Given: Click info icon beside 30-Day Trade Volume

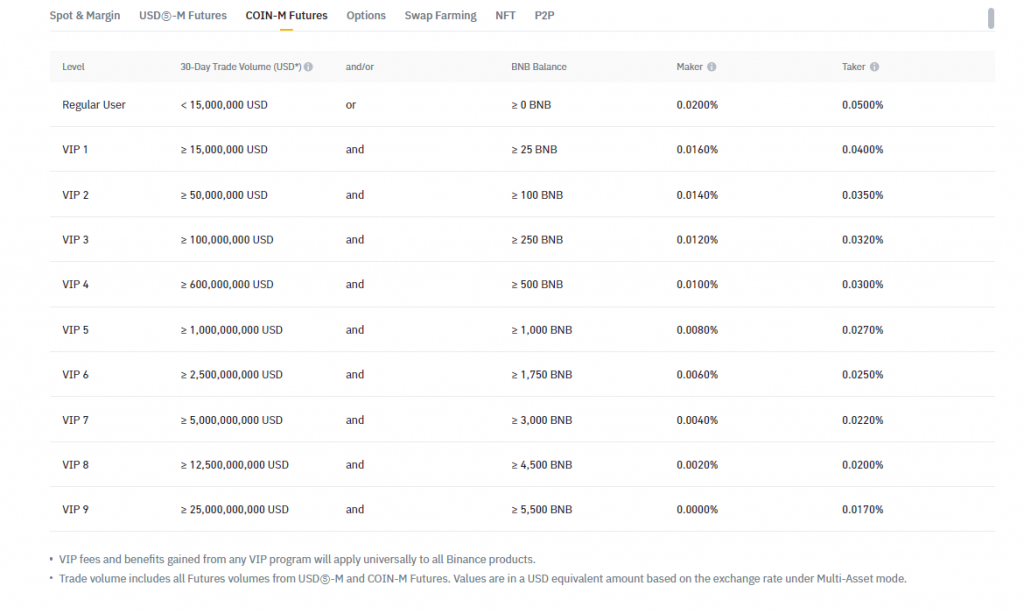Looking at the screenshot, I should pos(308,67).
